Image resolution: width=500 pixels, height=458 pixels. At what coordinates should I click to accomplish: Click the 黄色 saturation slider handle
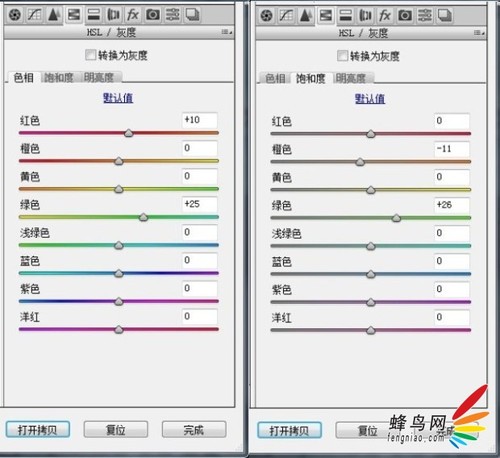click(371, 190)
